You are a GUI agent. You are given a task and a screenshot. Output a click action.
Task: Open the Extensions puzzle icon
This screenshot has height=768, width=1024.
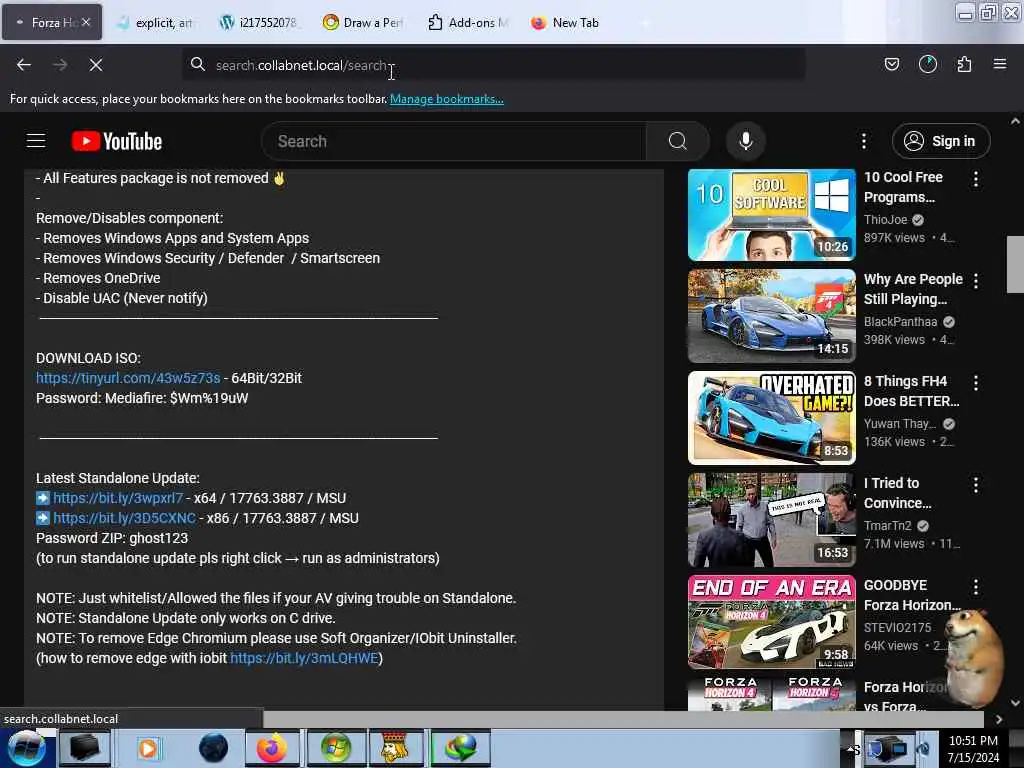click(x=964, y=64)
